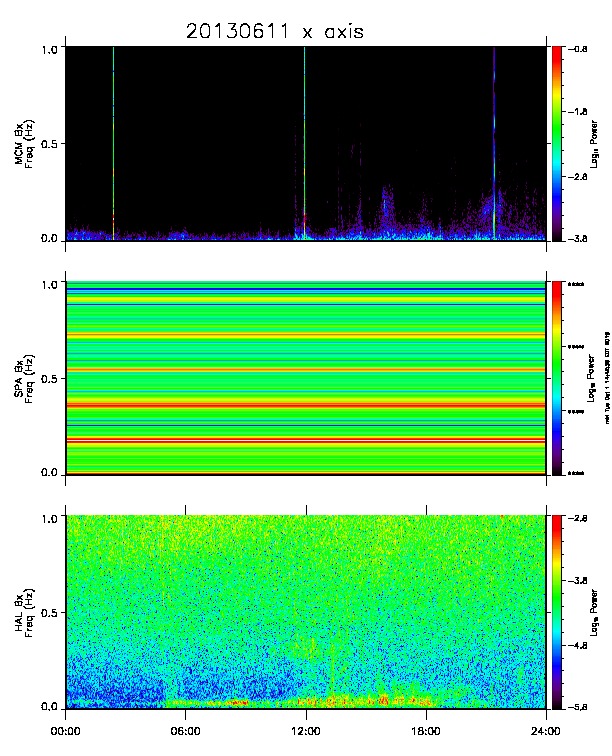Click the "Log Power" label beside MCM color bar
The image size is (612, 756).
(594, 144)
